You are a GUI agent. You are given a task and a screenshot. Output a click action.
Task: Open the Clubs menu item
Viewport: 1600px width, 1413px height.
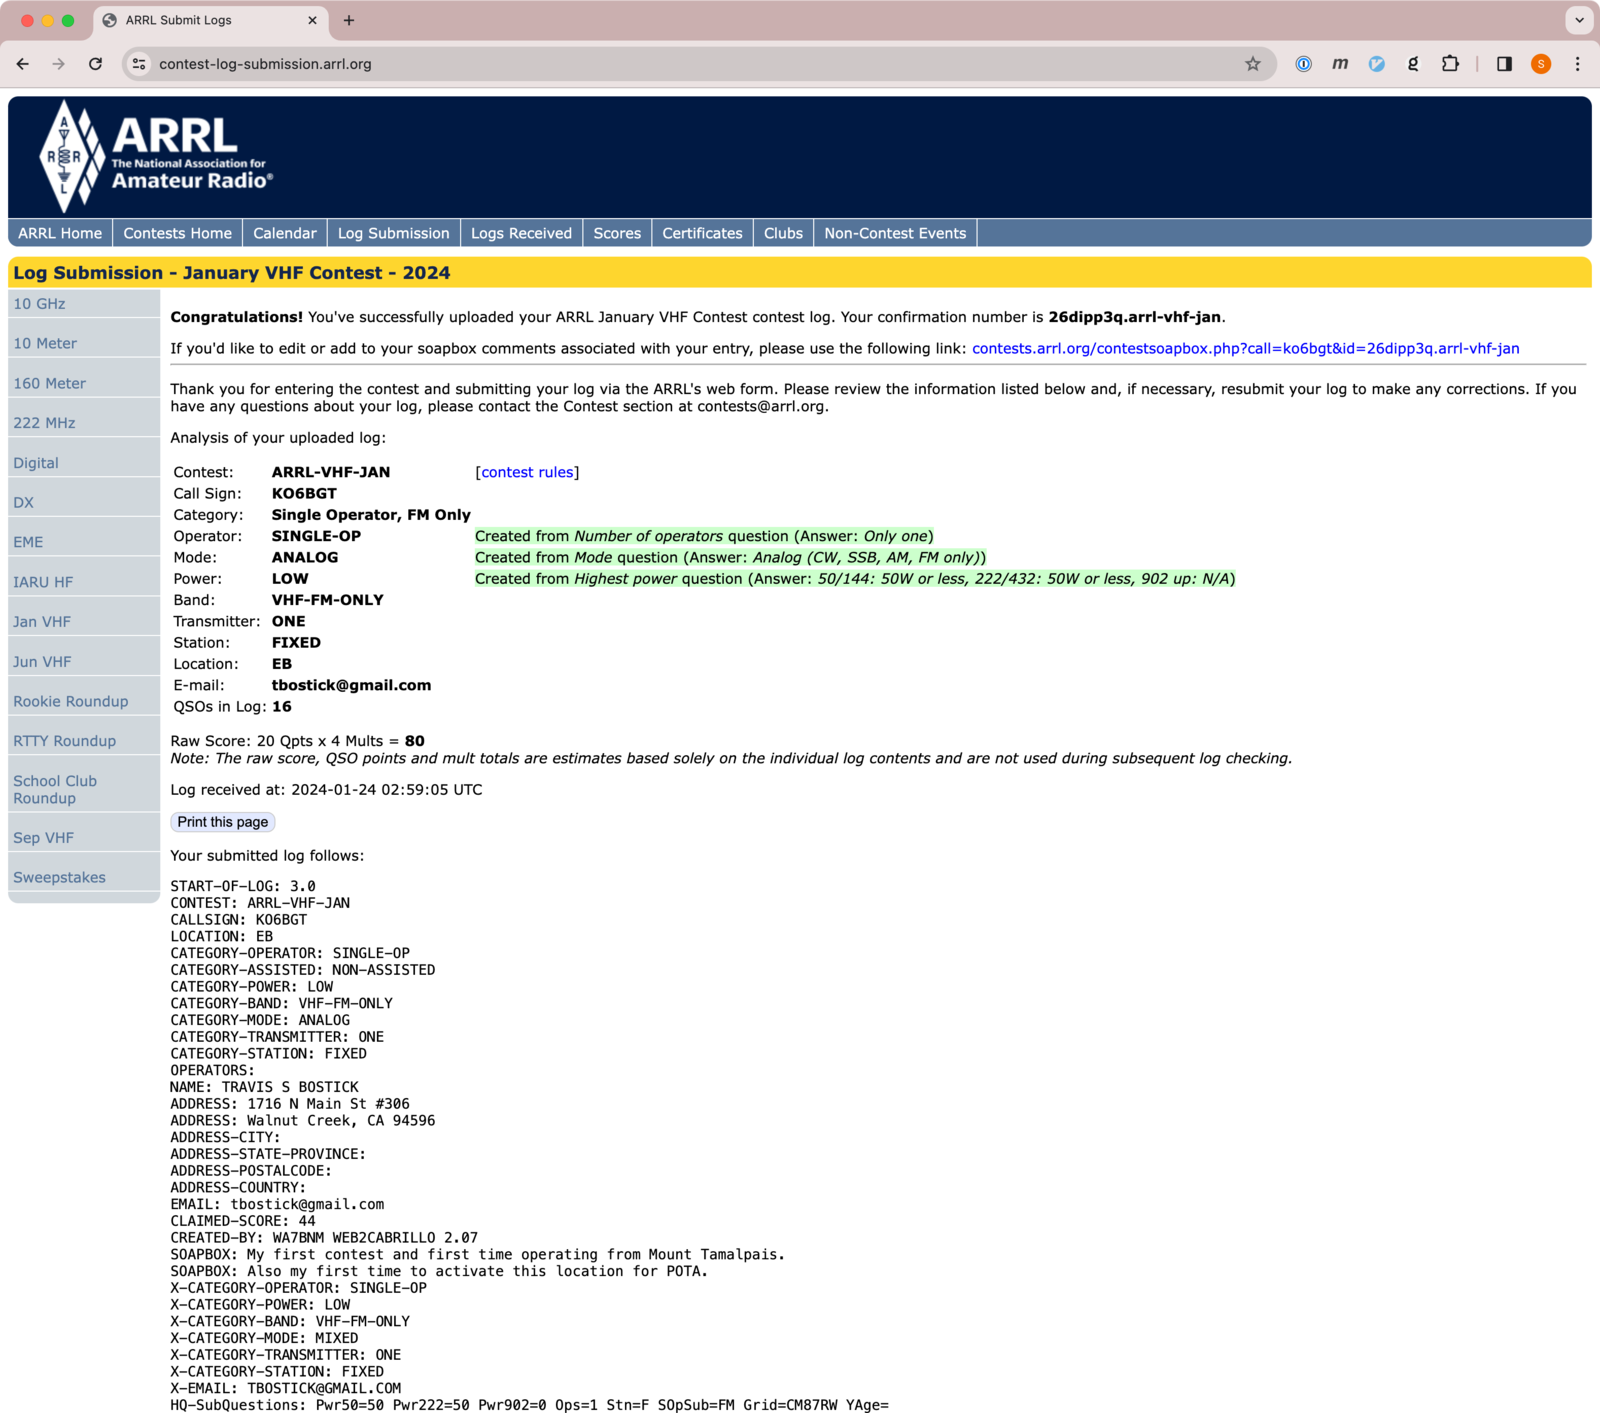point(783,233)
